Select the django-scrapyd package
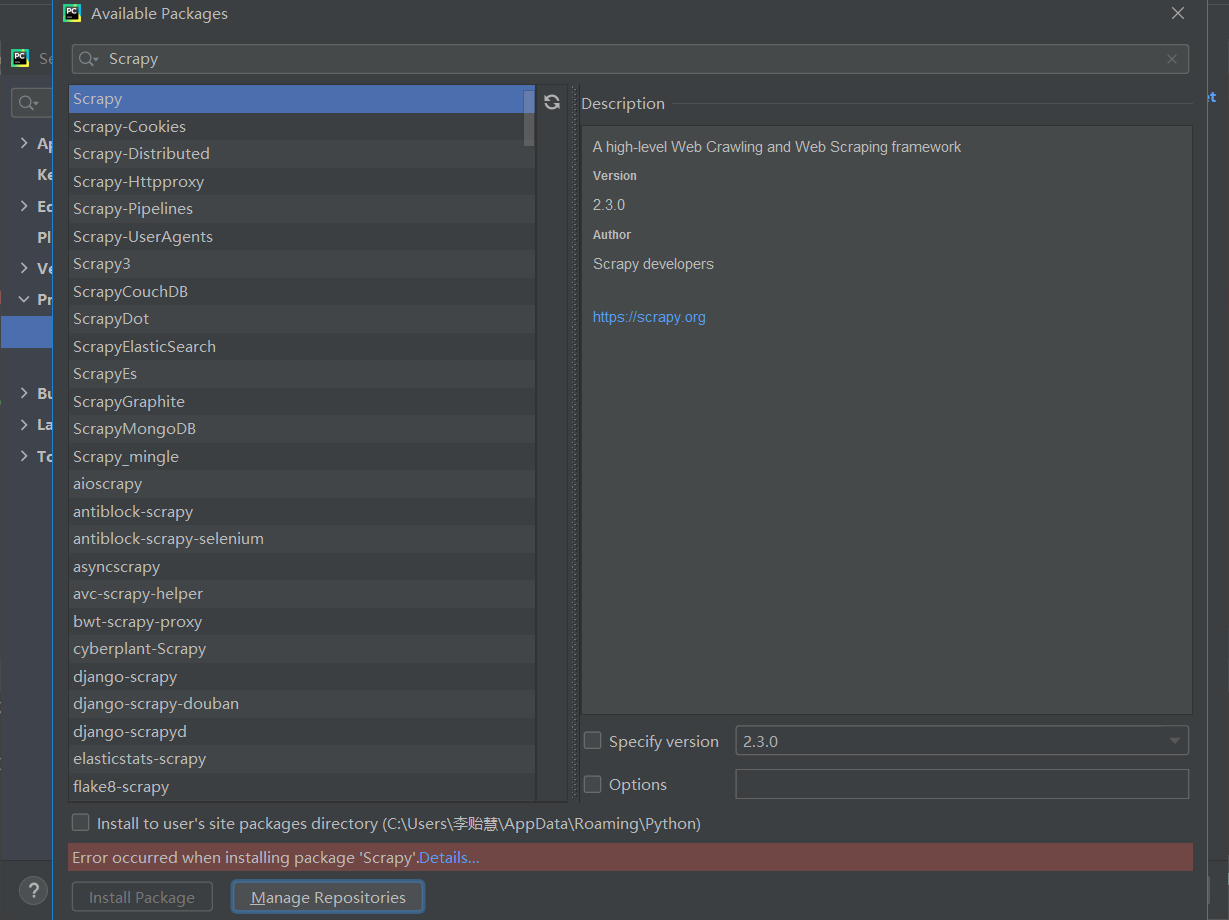This screenshot has height=920, width=1229. pos(301,731)
